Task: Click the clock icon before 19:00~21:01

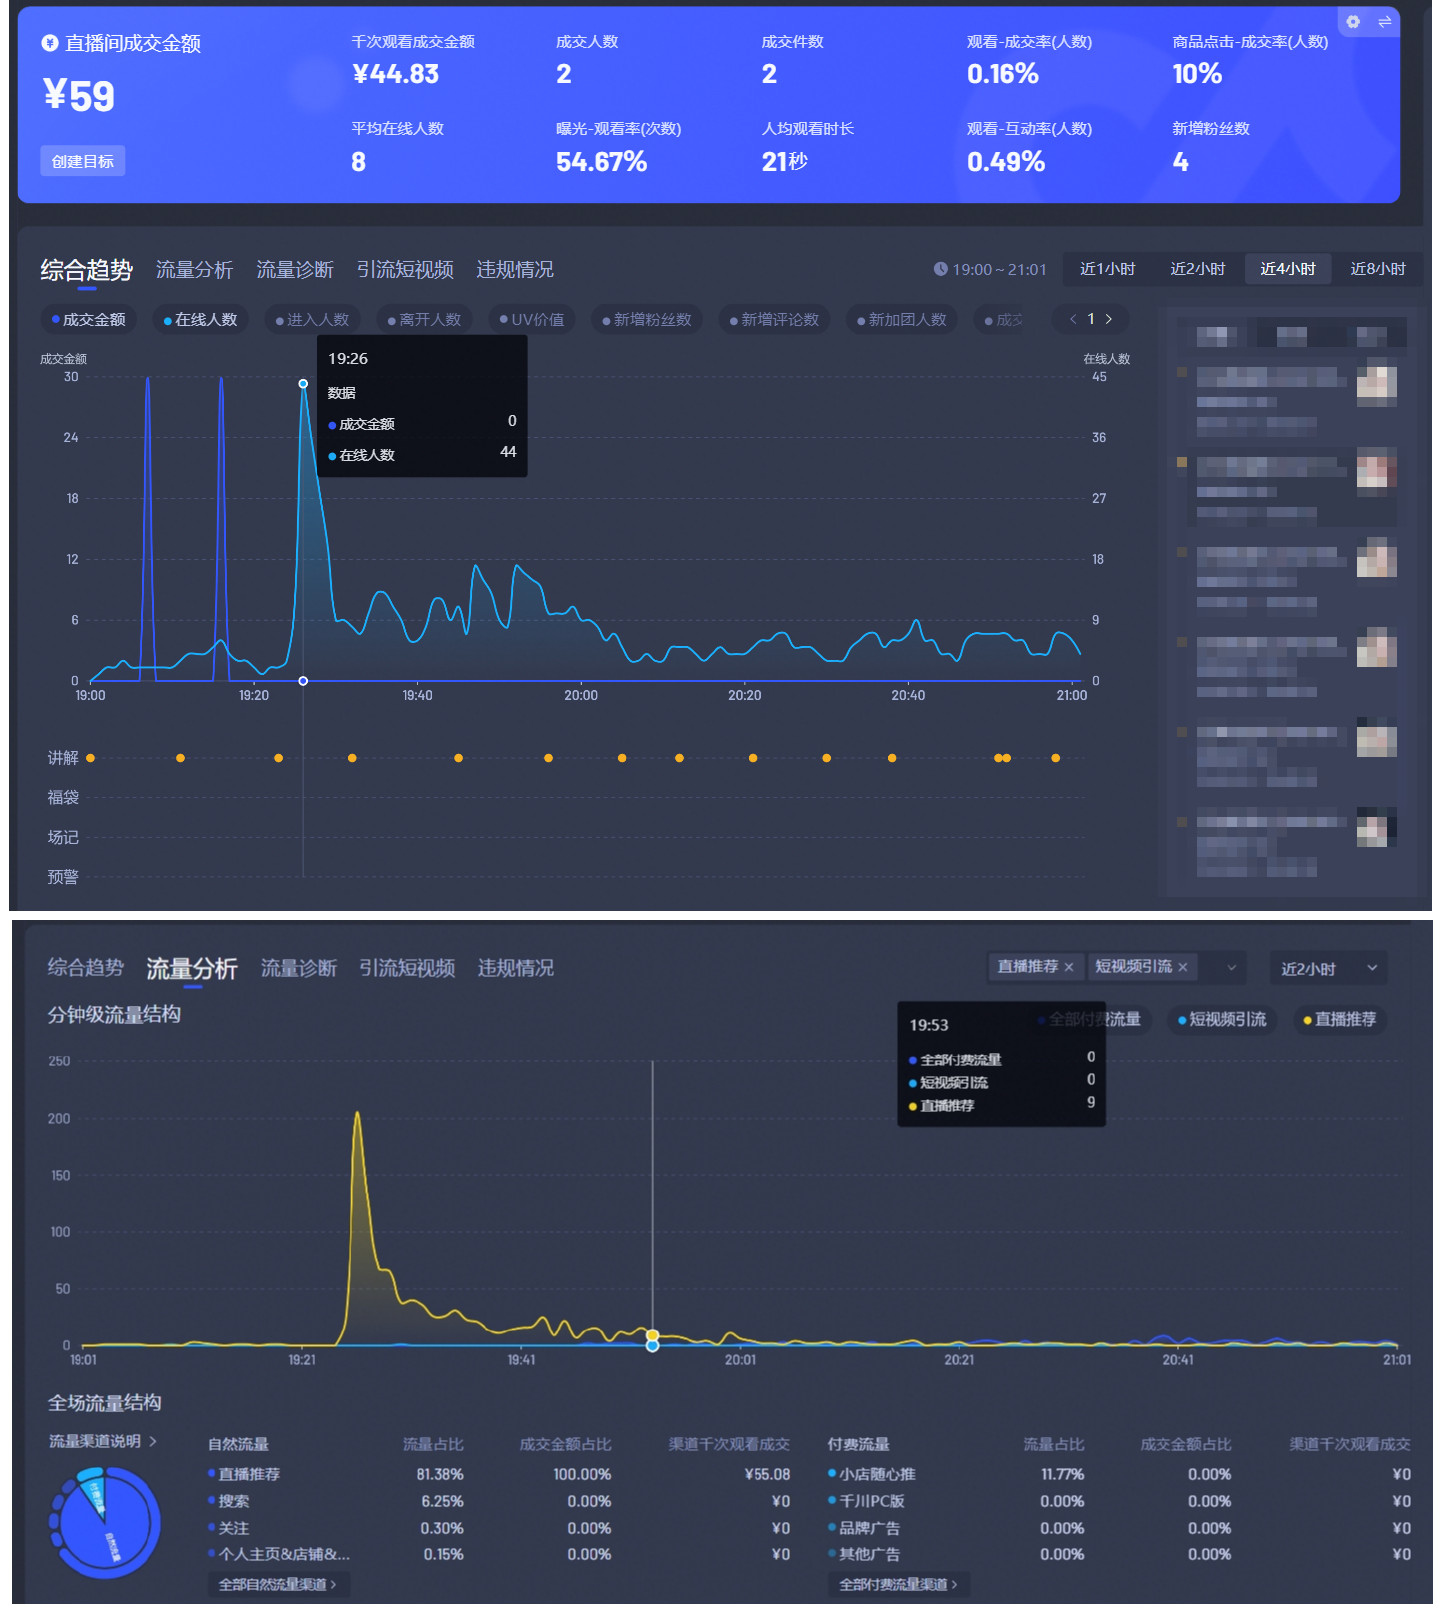Action: tap(940, 269)
